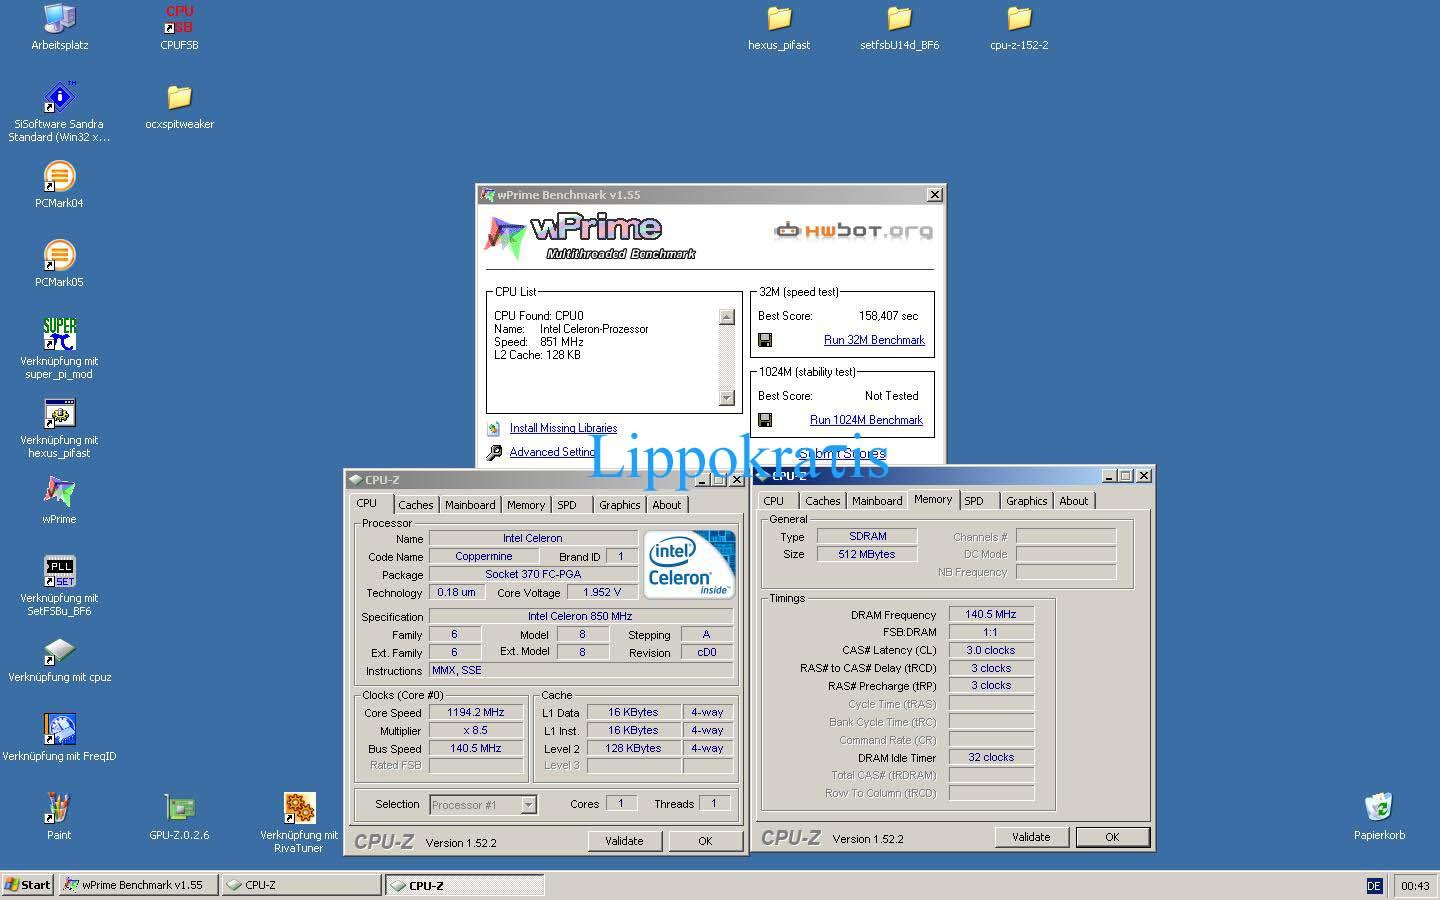Click the save icon for the 1024M score
Screen dimensions: 1440x900
(x=765, y=420)
